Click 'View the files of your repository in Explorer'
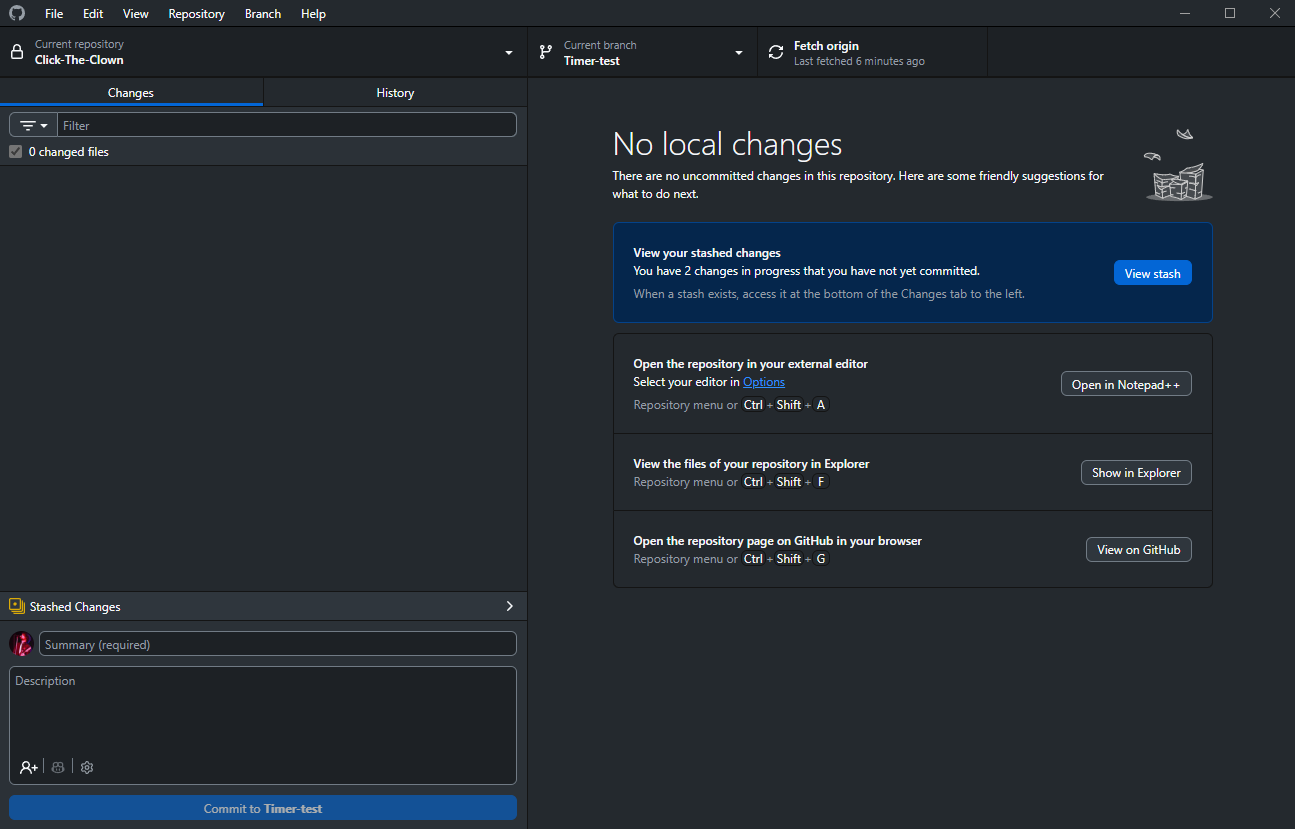The image size is (1295, 829). (751, 464)
